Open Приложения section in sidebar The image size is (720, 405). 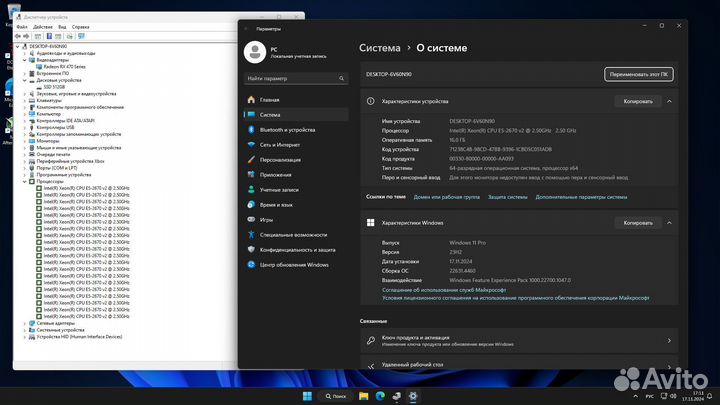coord(276,174)
